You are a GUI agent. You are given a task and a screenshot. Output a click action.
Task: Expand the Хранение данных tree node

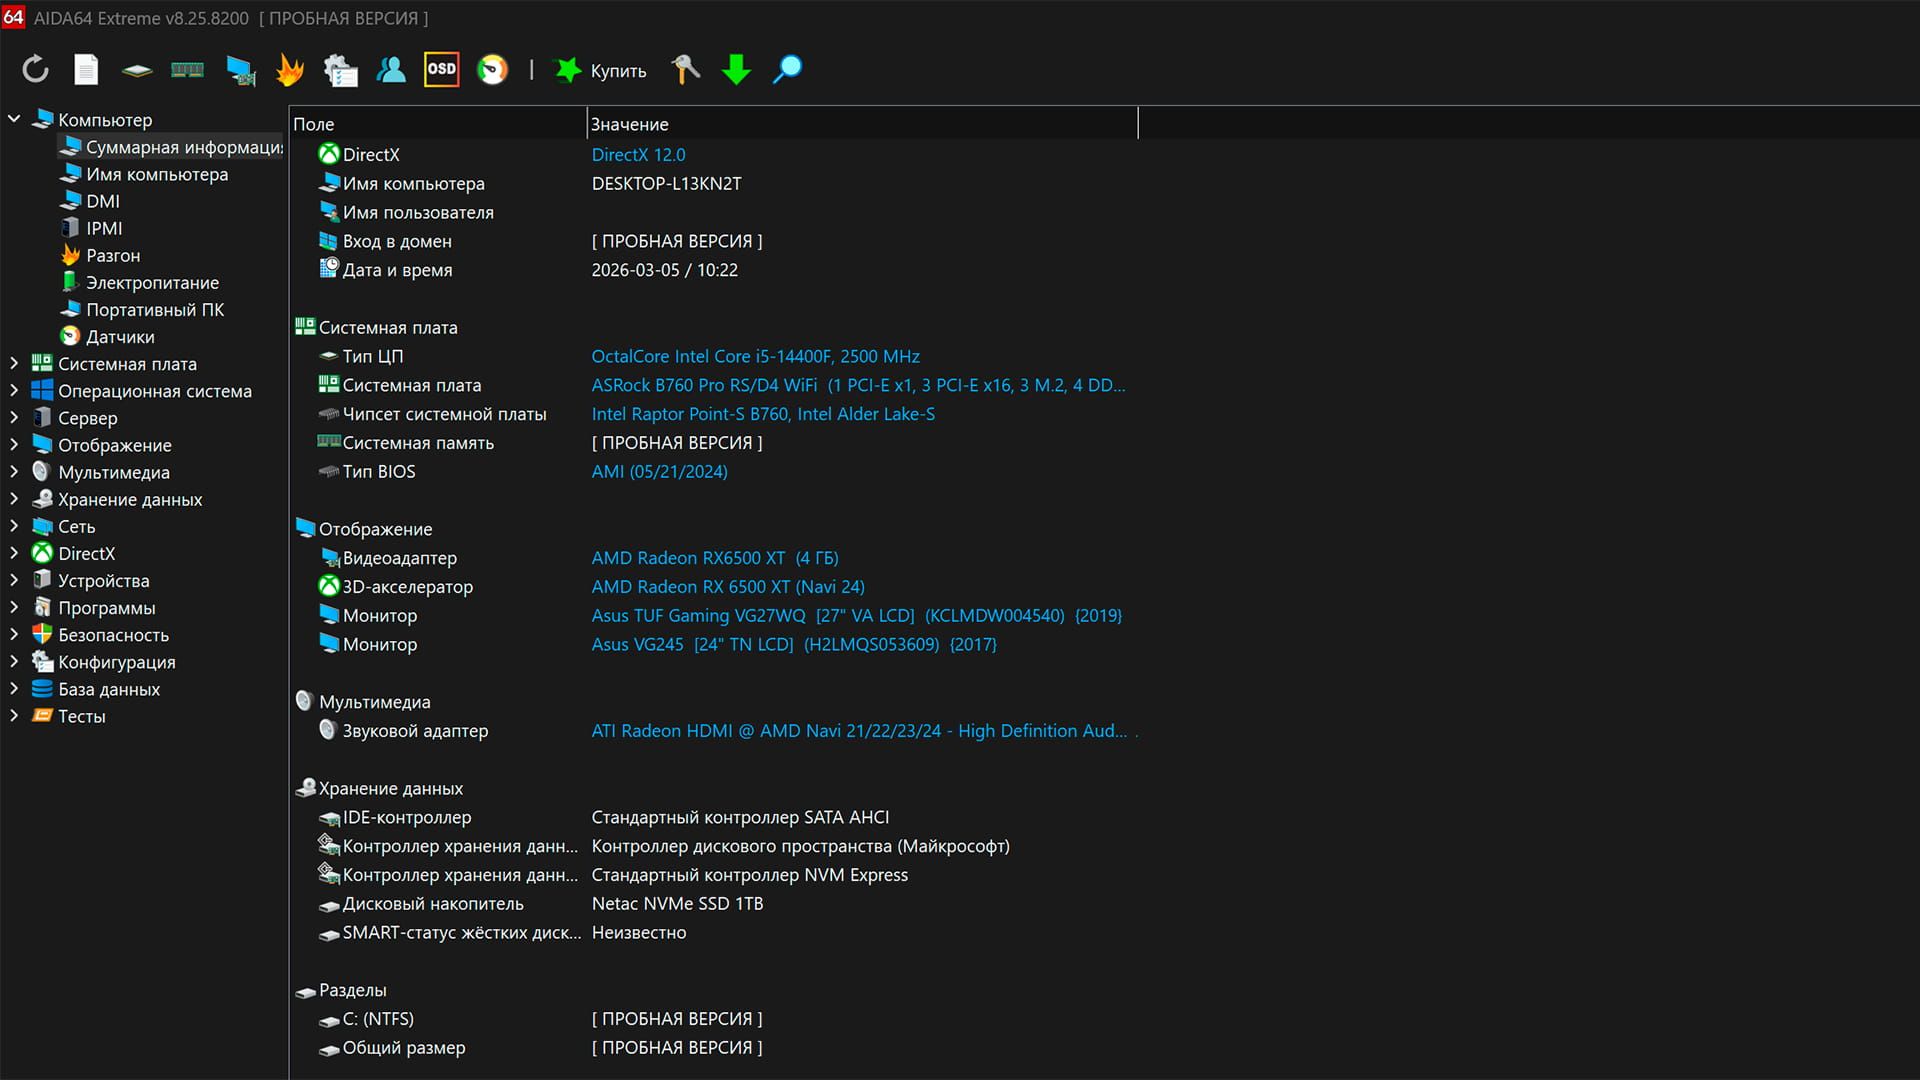[14, 499]
